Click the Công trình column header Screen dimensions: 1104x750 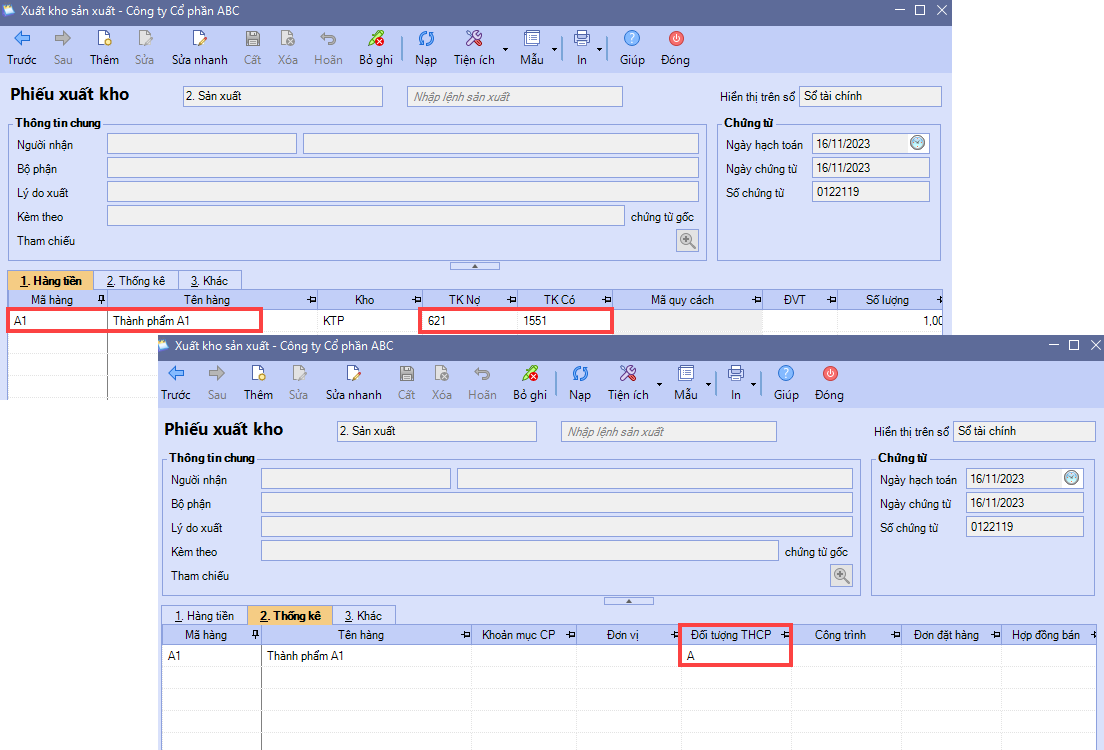(x=839, y=635)
